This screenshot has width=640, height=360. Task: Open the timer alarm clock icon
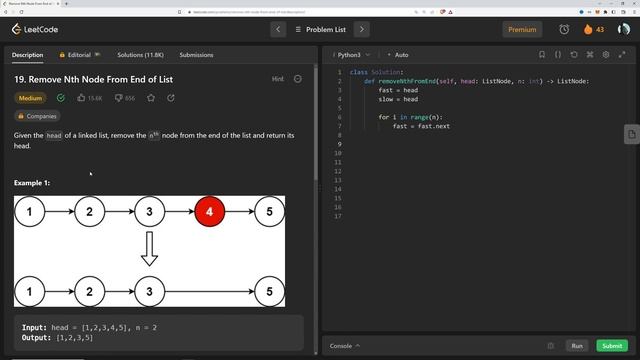(x=564, y=29)
